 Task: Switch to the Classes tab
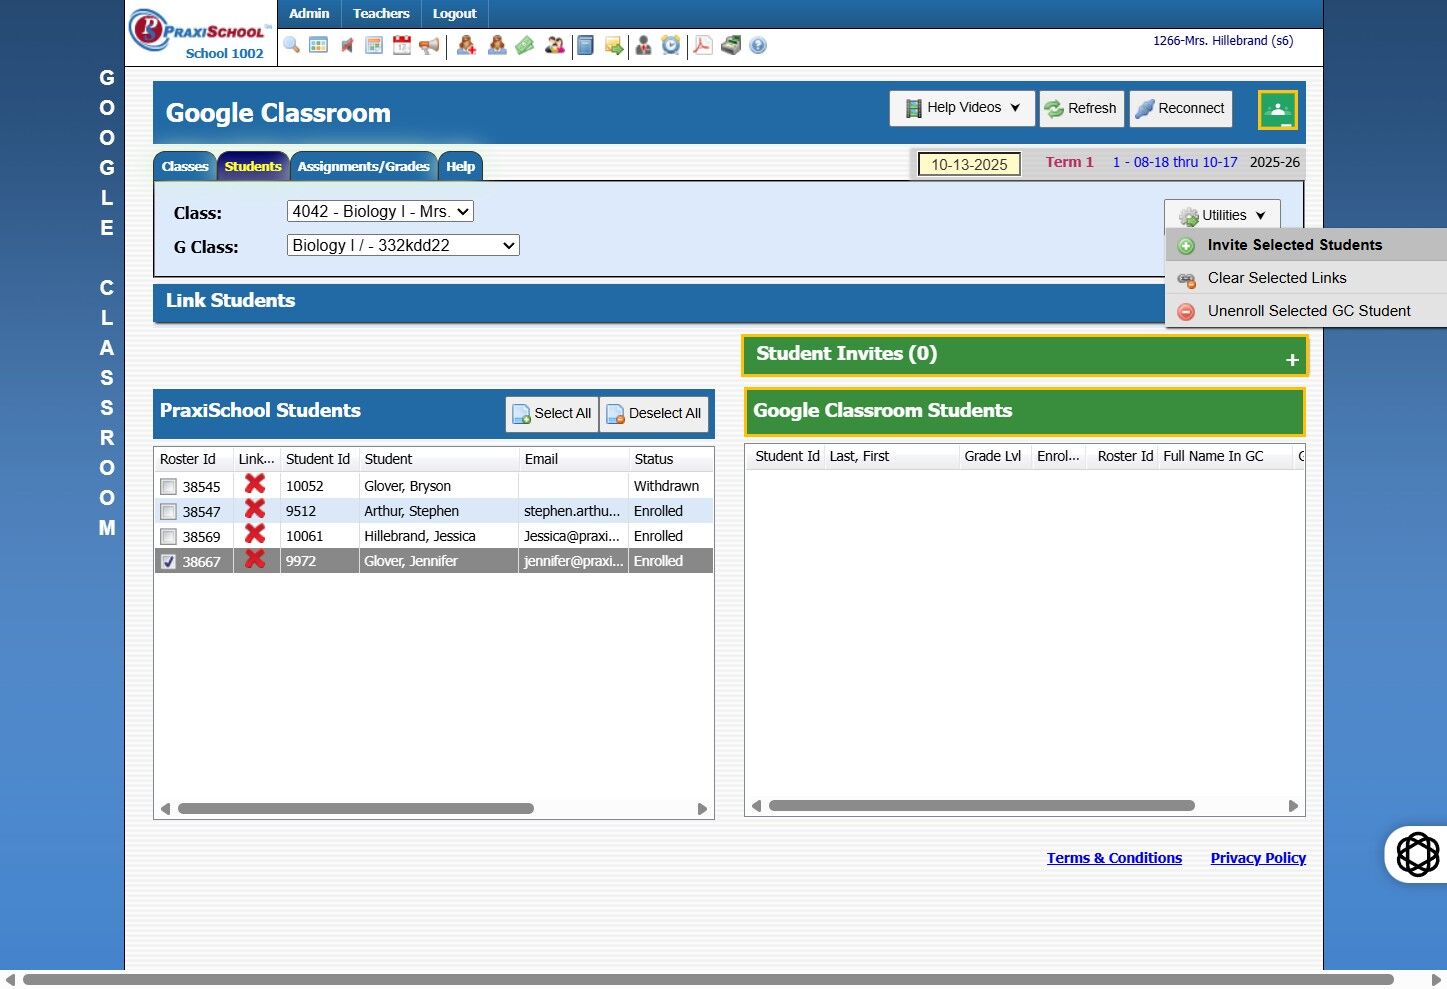[x=185, y=166]
